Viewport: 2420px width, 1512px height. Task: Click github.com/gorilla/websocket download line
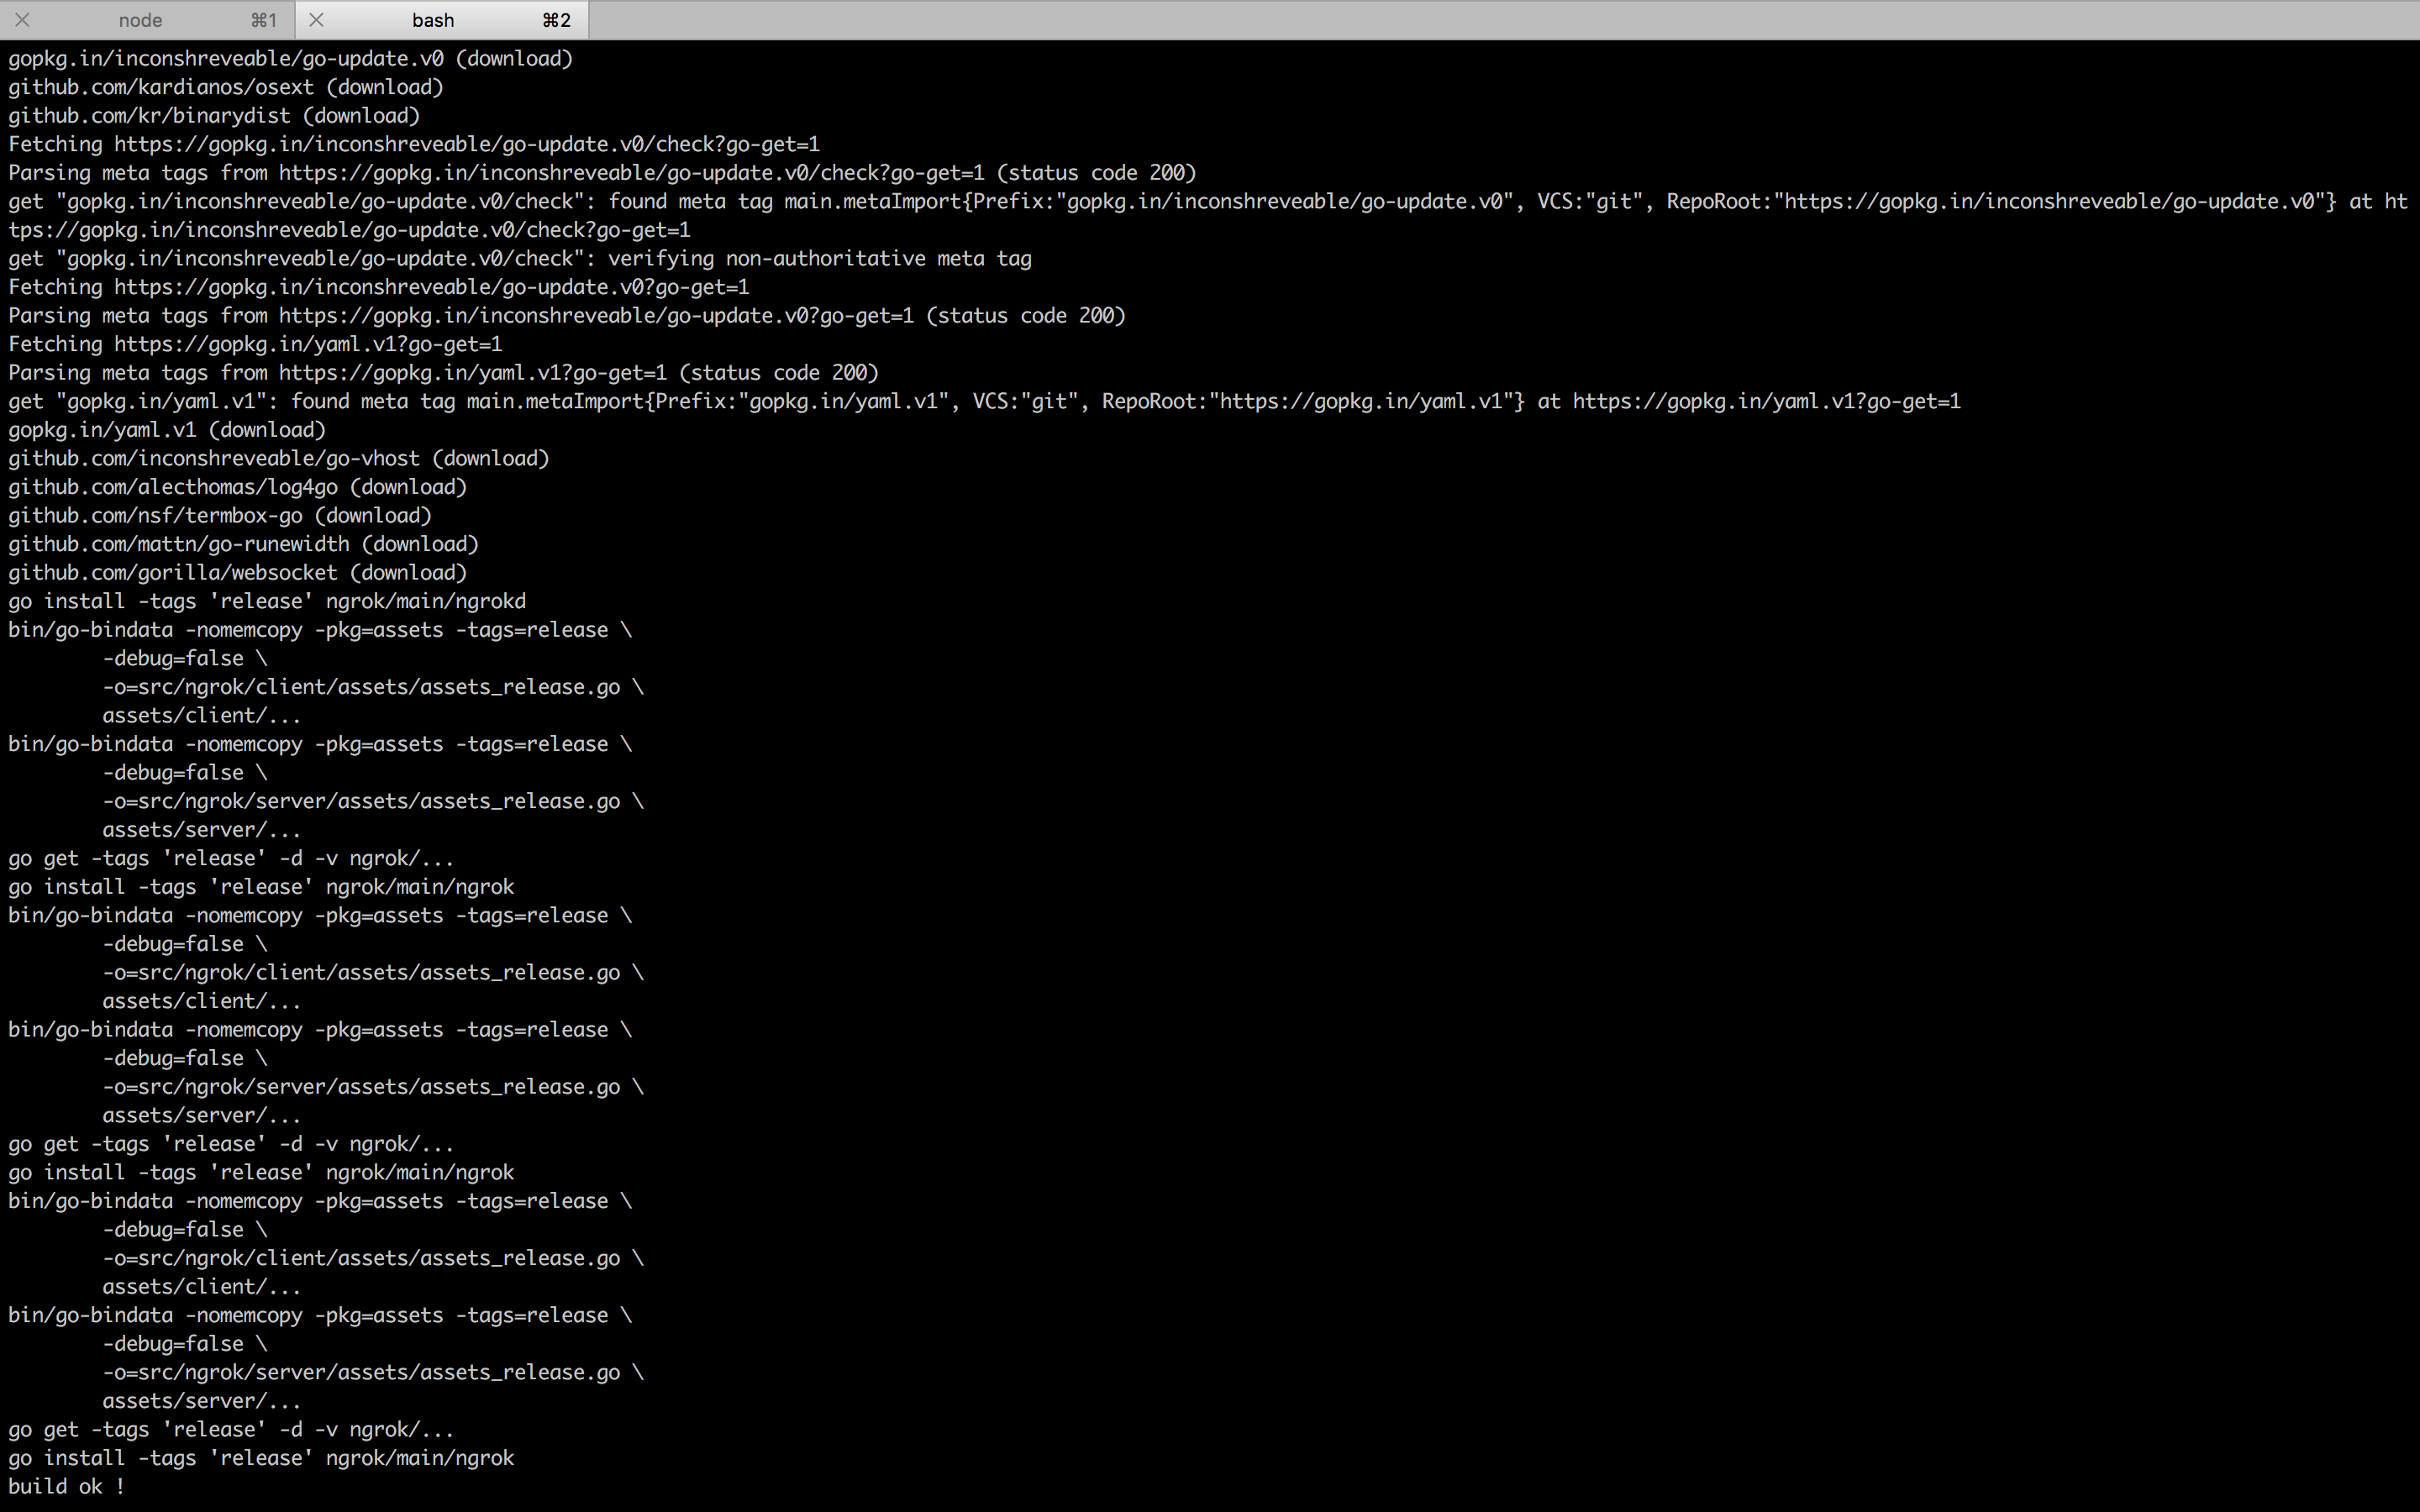pos(238,572)
